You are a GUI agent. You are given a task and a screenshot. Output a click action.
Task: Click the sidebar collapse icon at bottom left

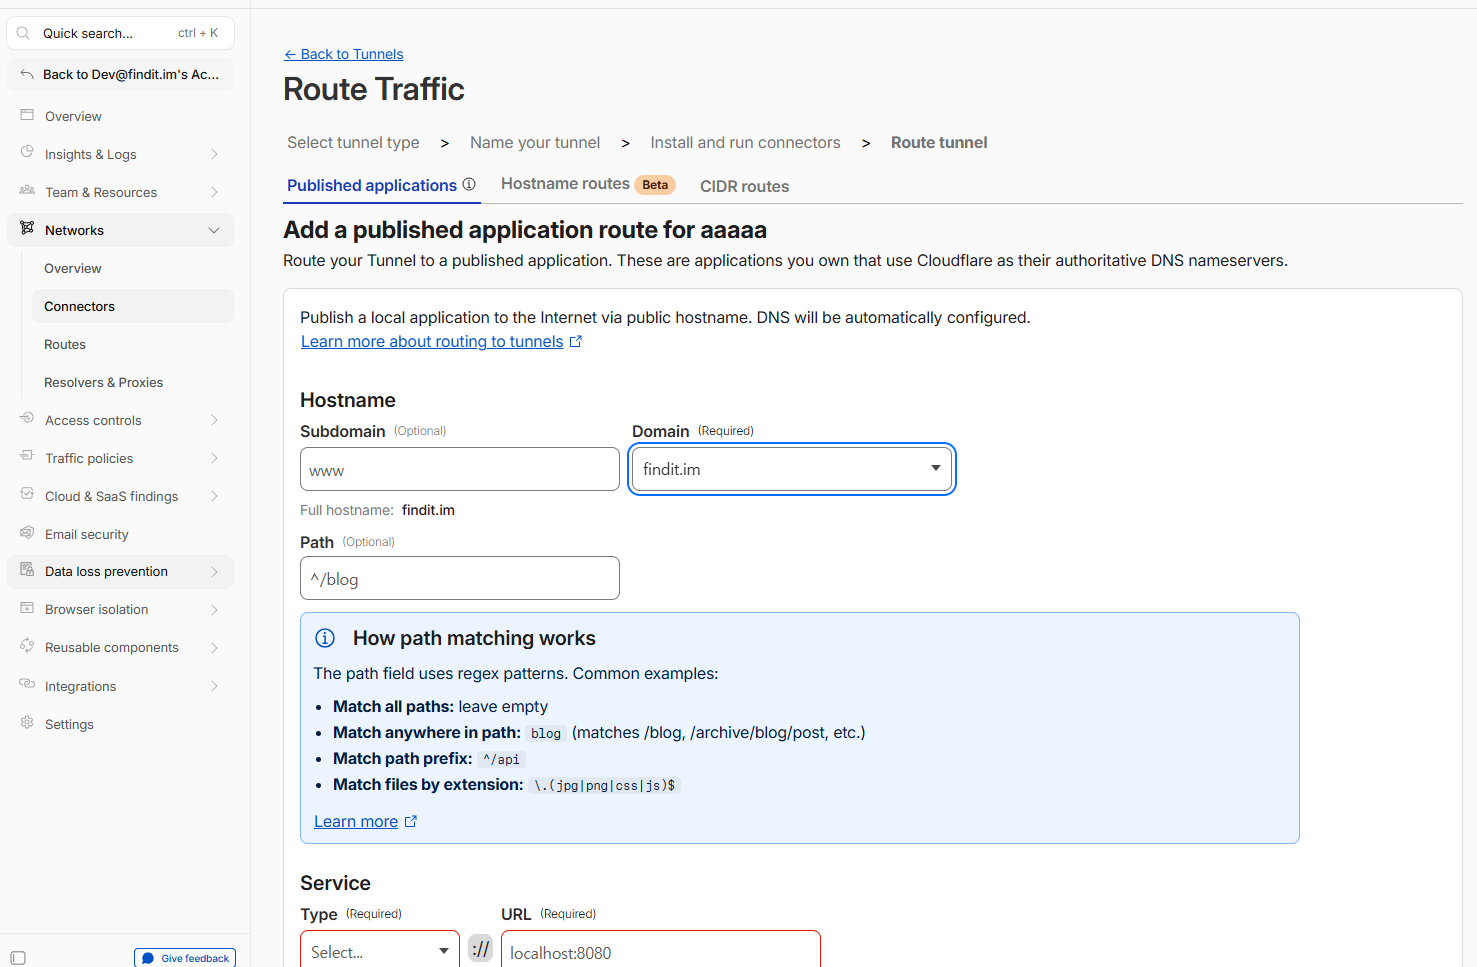point(18,958)
